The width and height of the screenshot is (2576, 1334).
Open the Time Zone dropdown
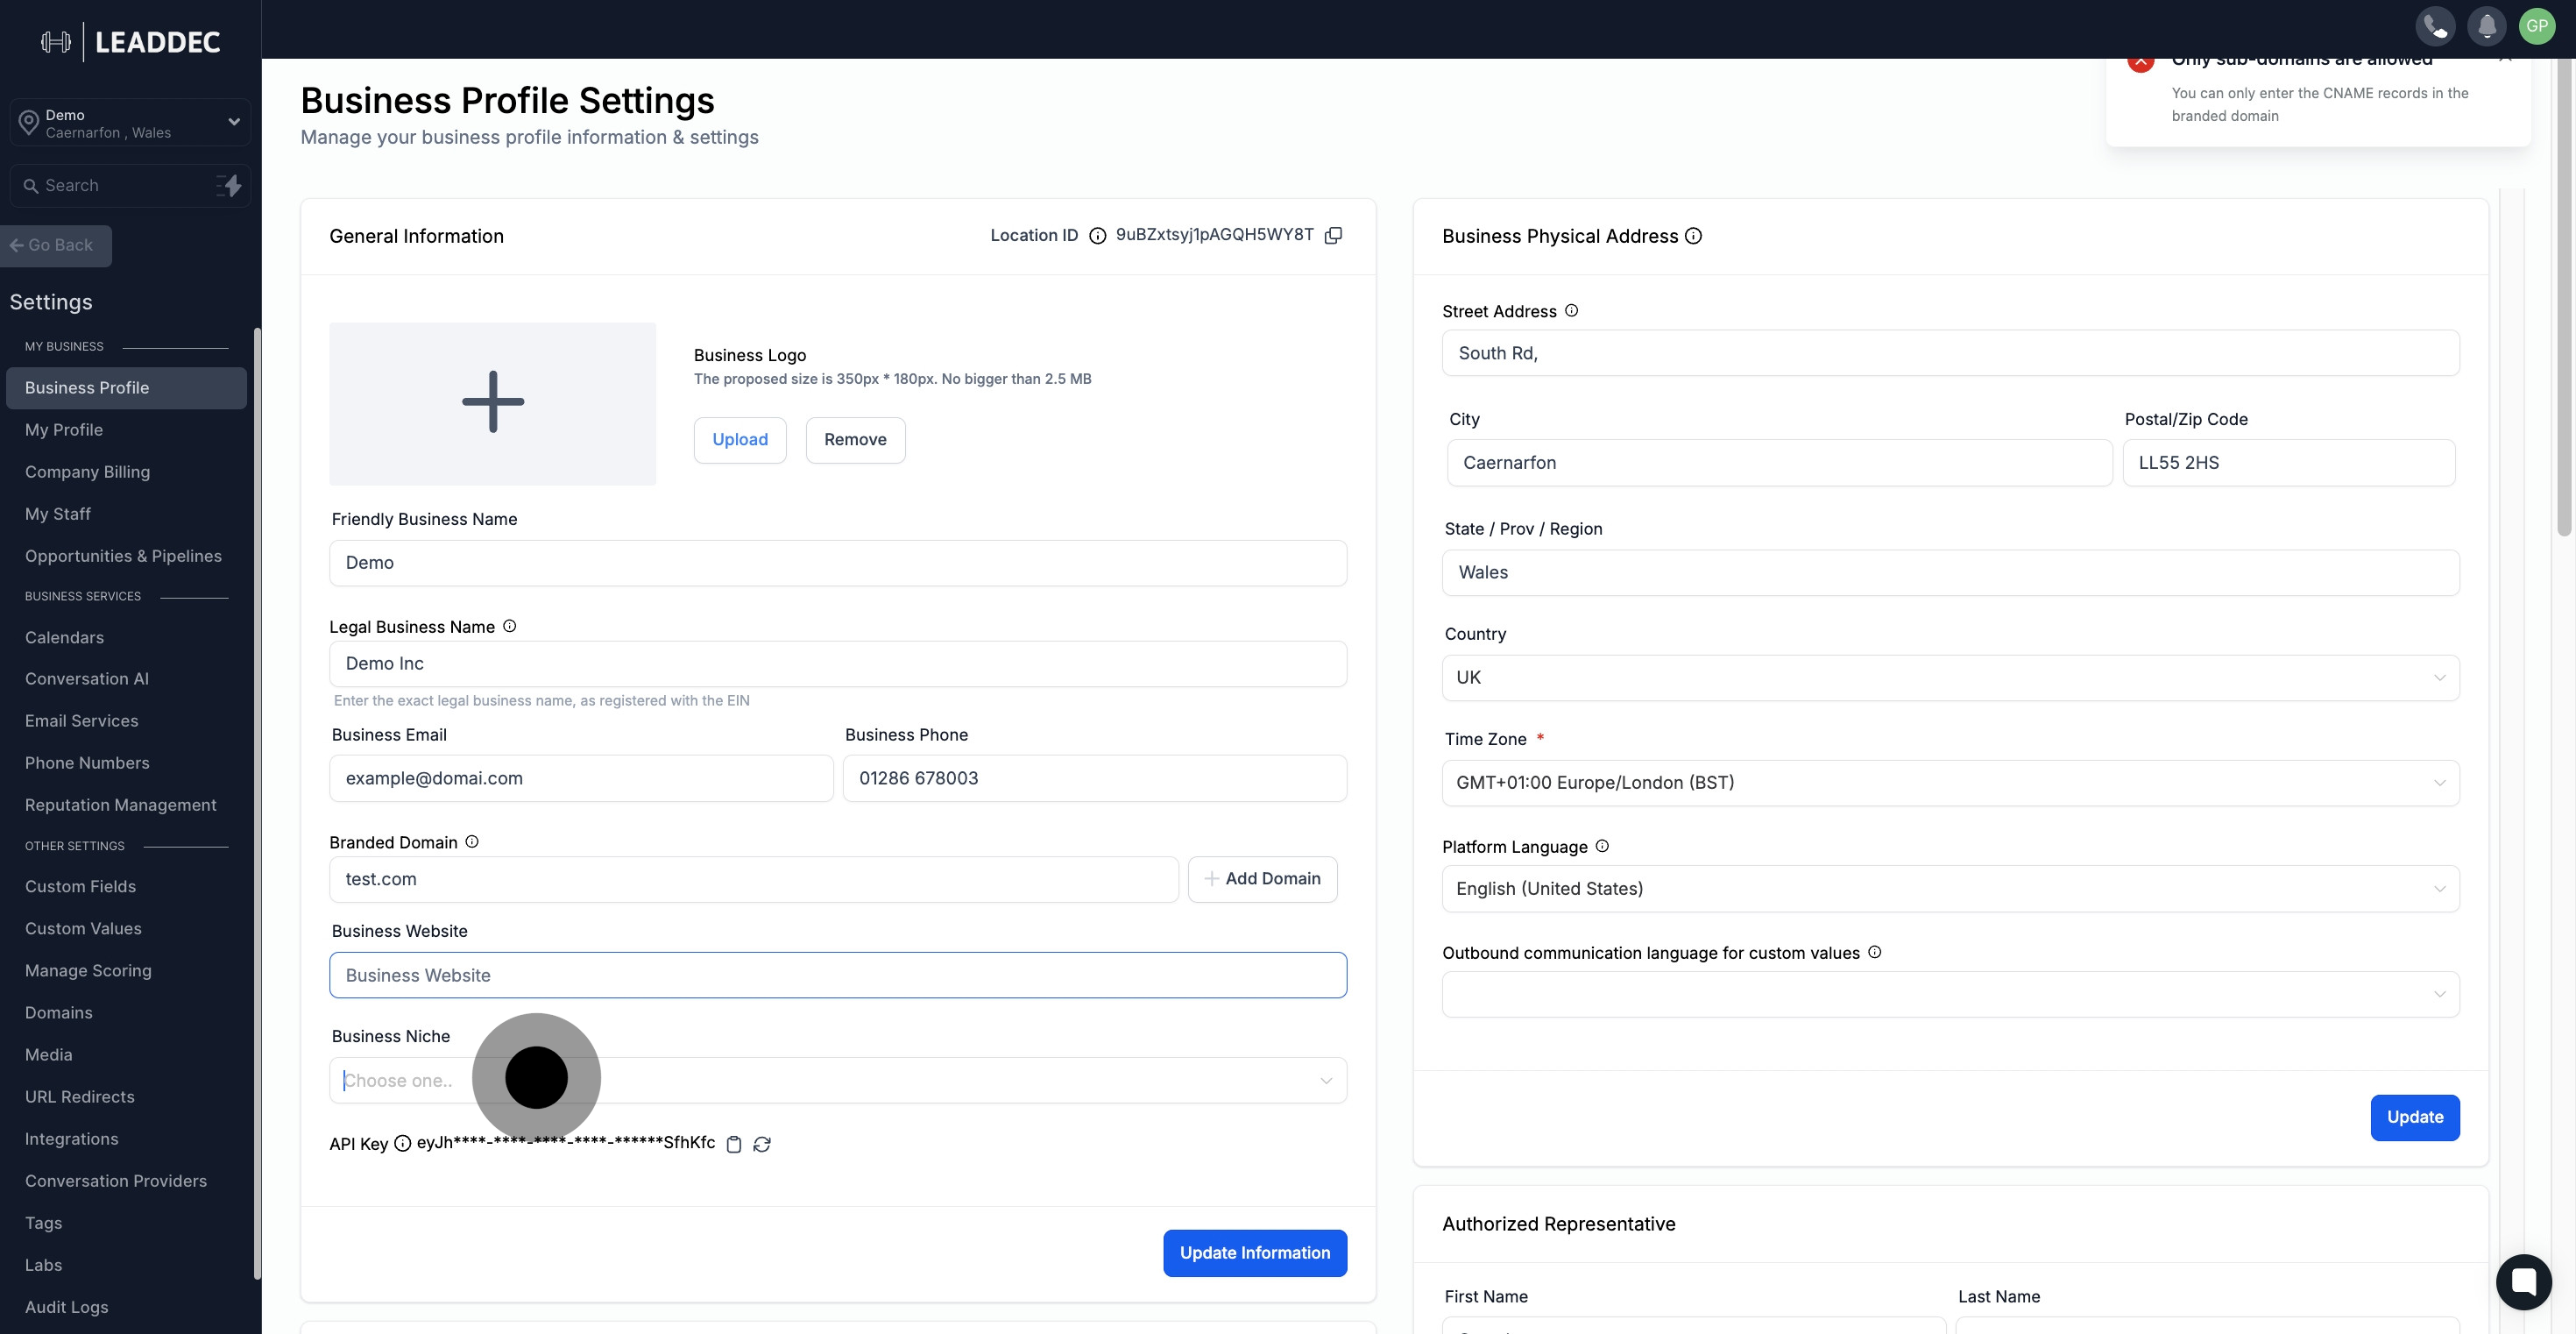click(x=1950, y=783)
